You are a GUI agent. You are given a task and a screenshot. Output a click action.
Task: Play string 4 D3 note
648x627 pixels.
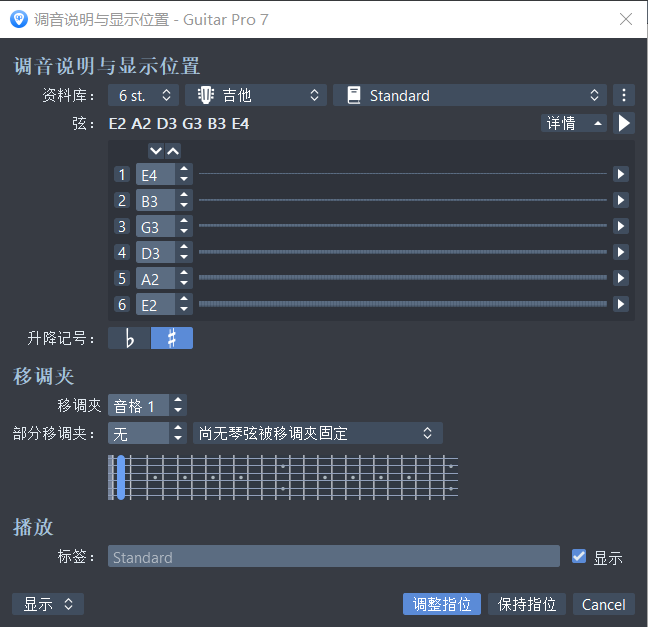click(621, 252)
